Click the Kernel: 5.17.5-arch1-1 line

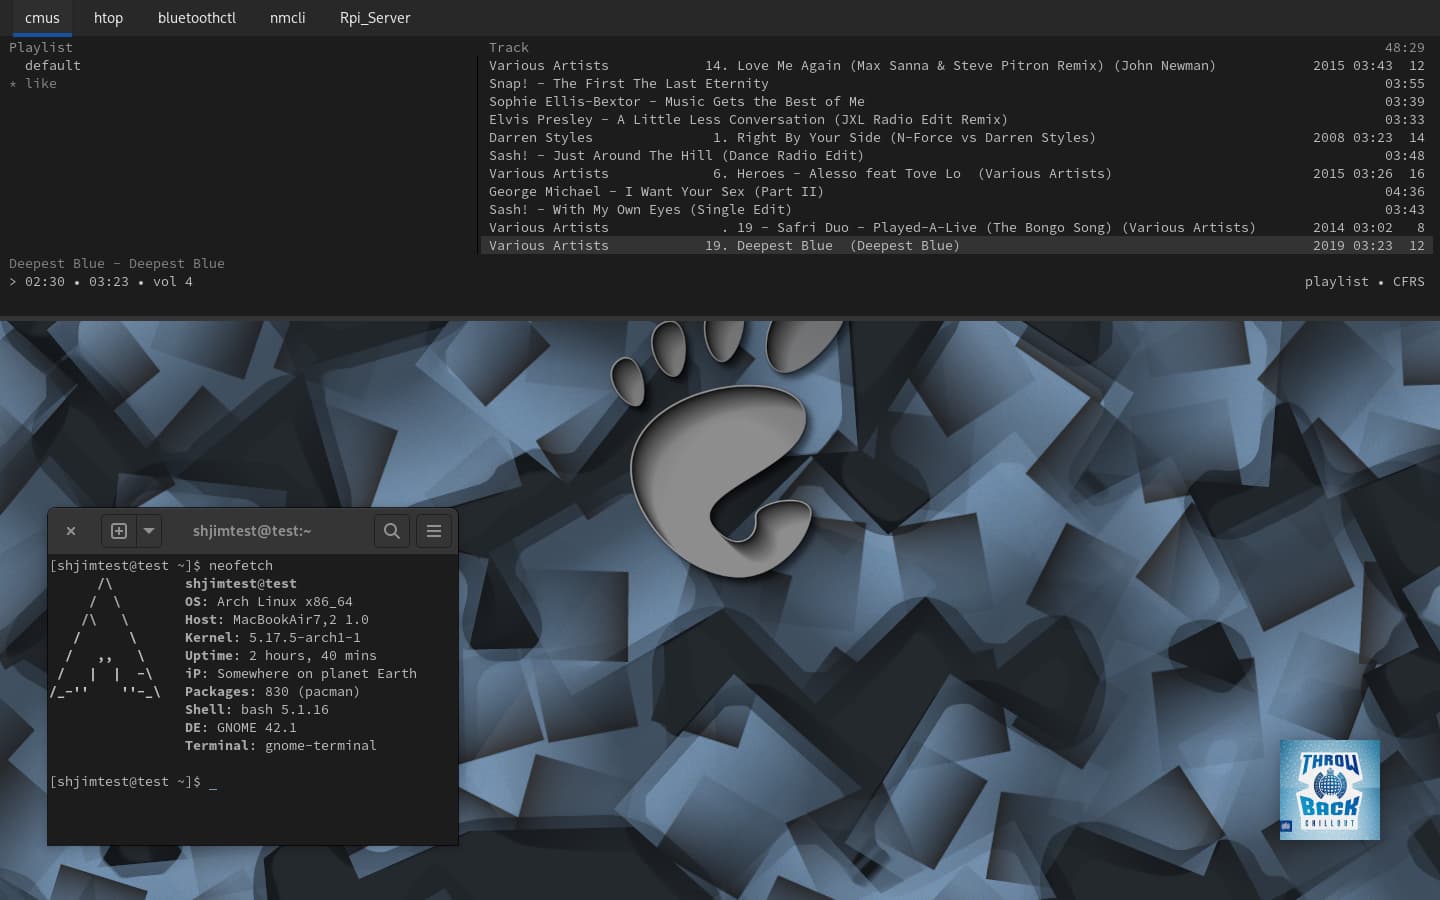click(x=273, y=638)
